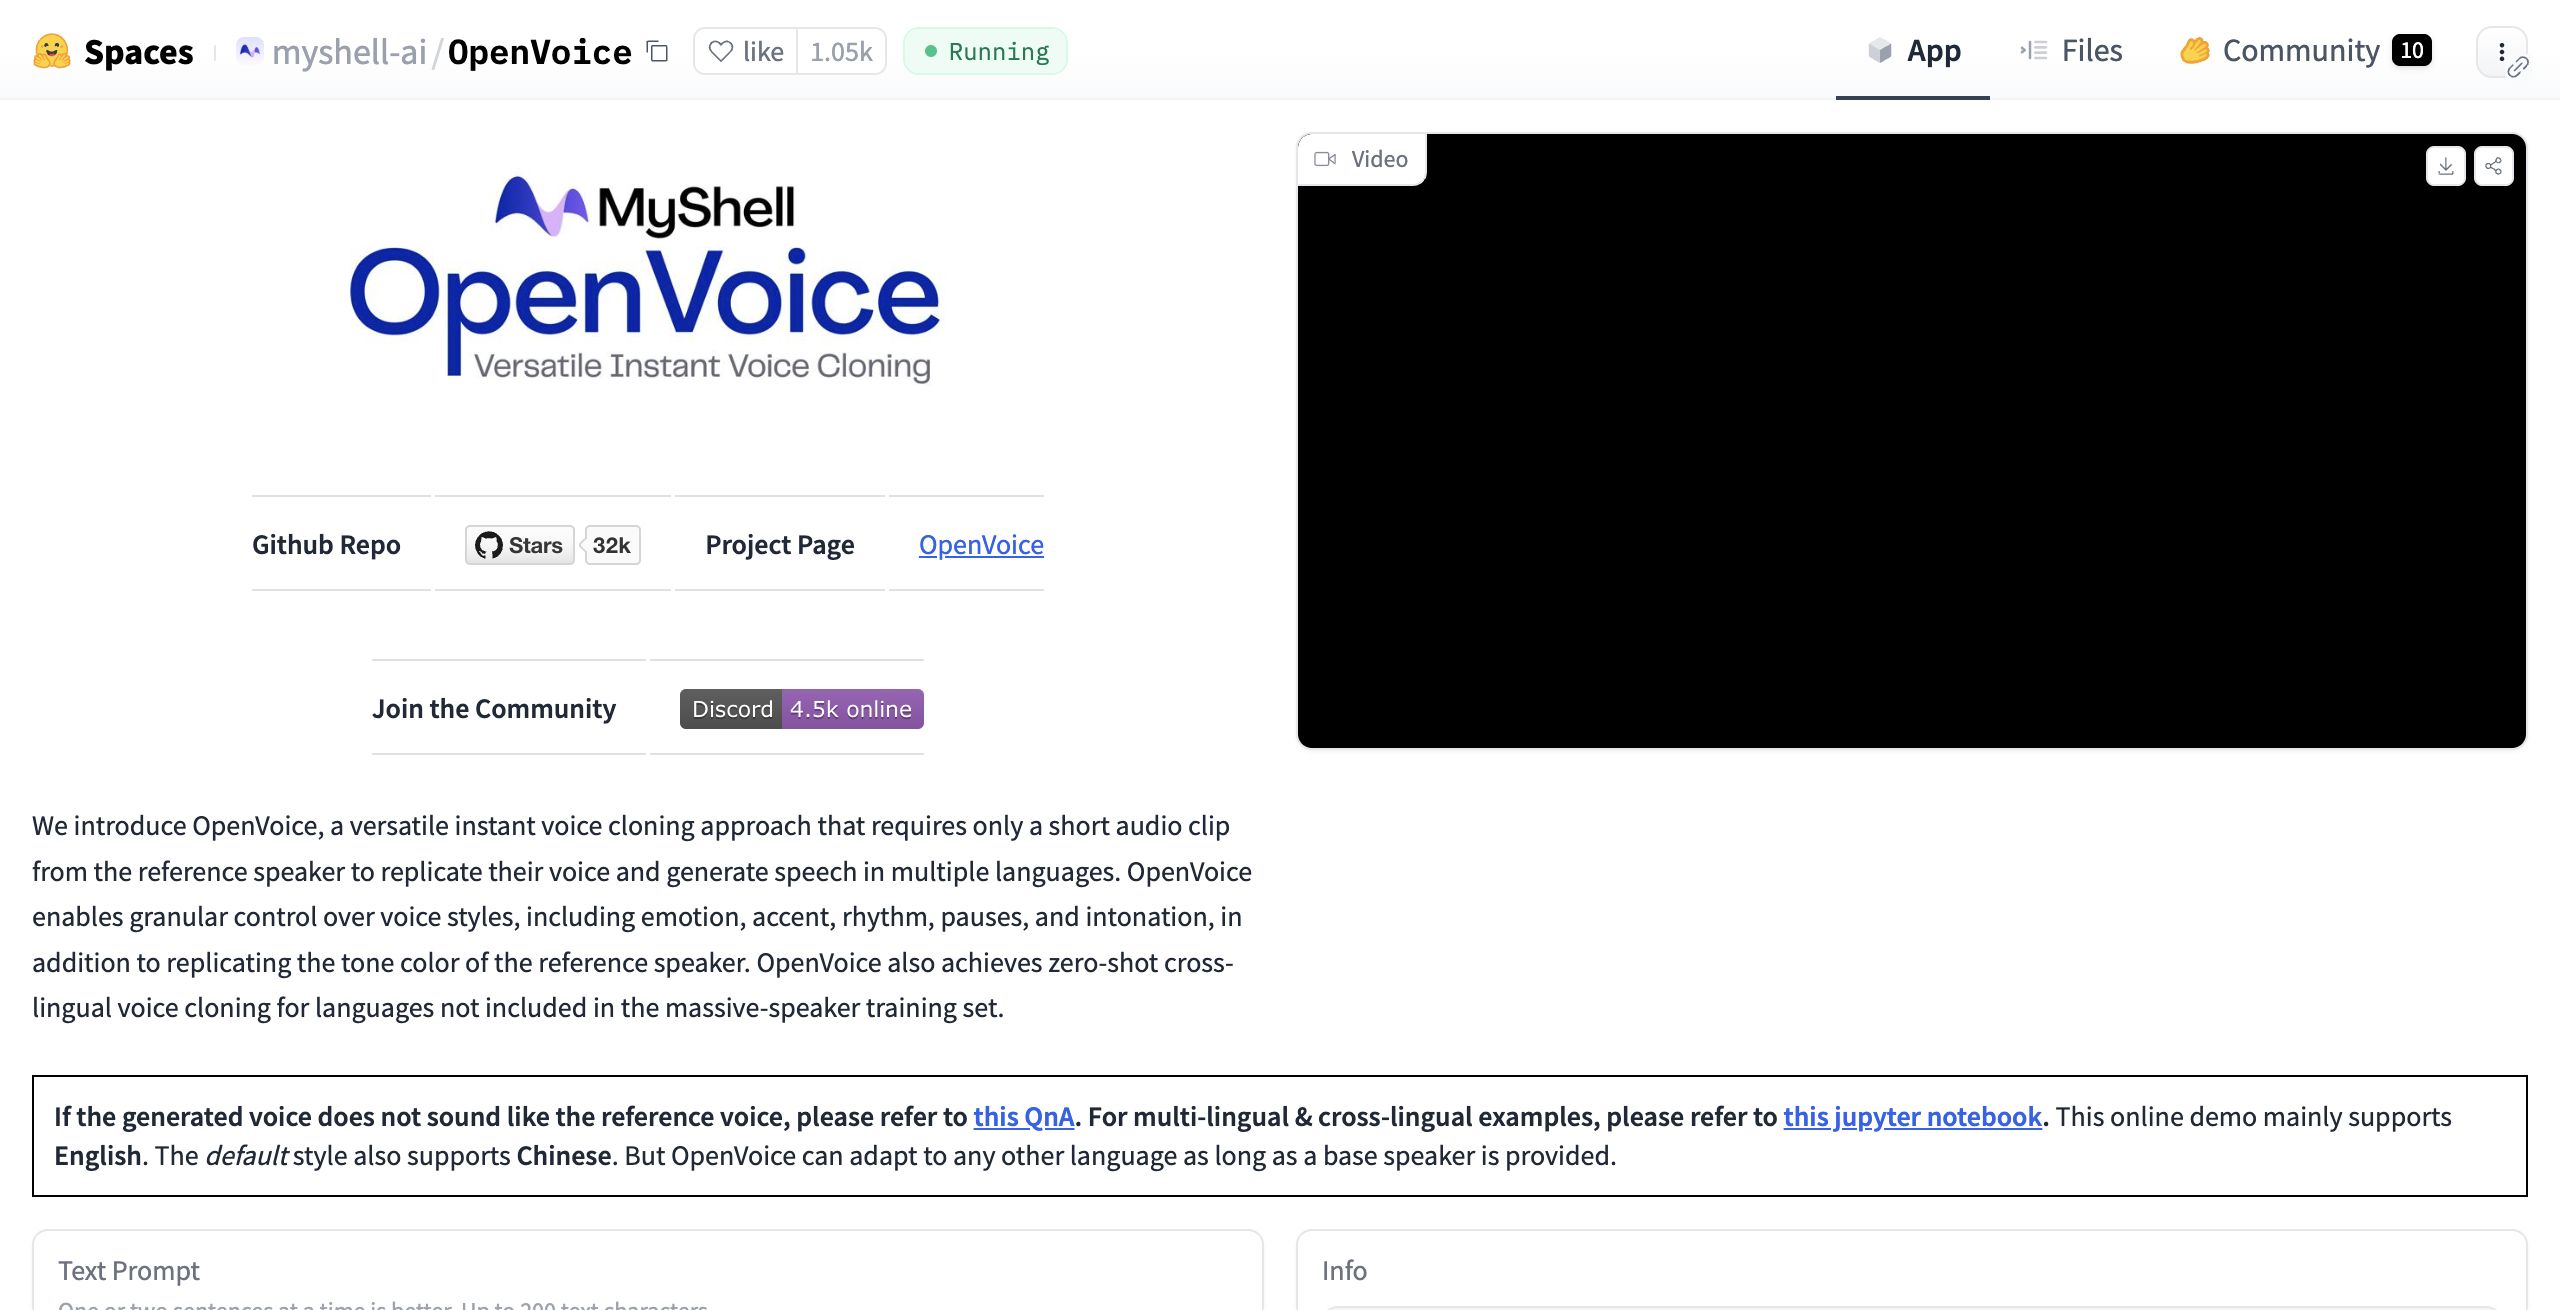Download the video with download icon
This screenshot has width=2560, height=1310.
(2446, 166)
